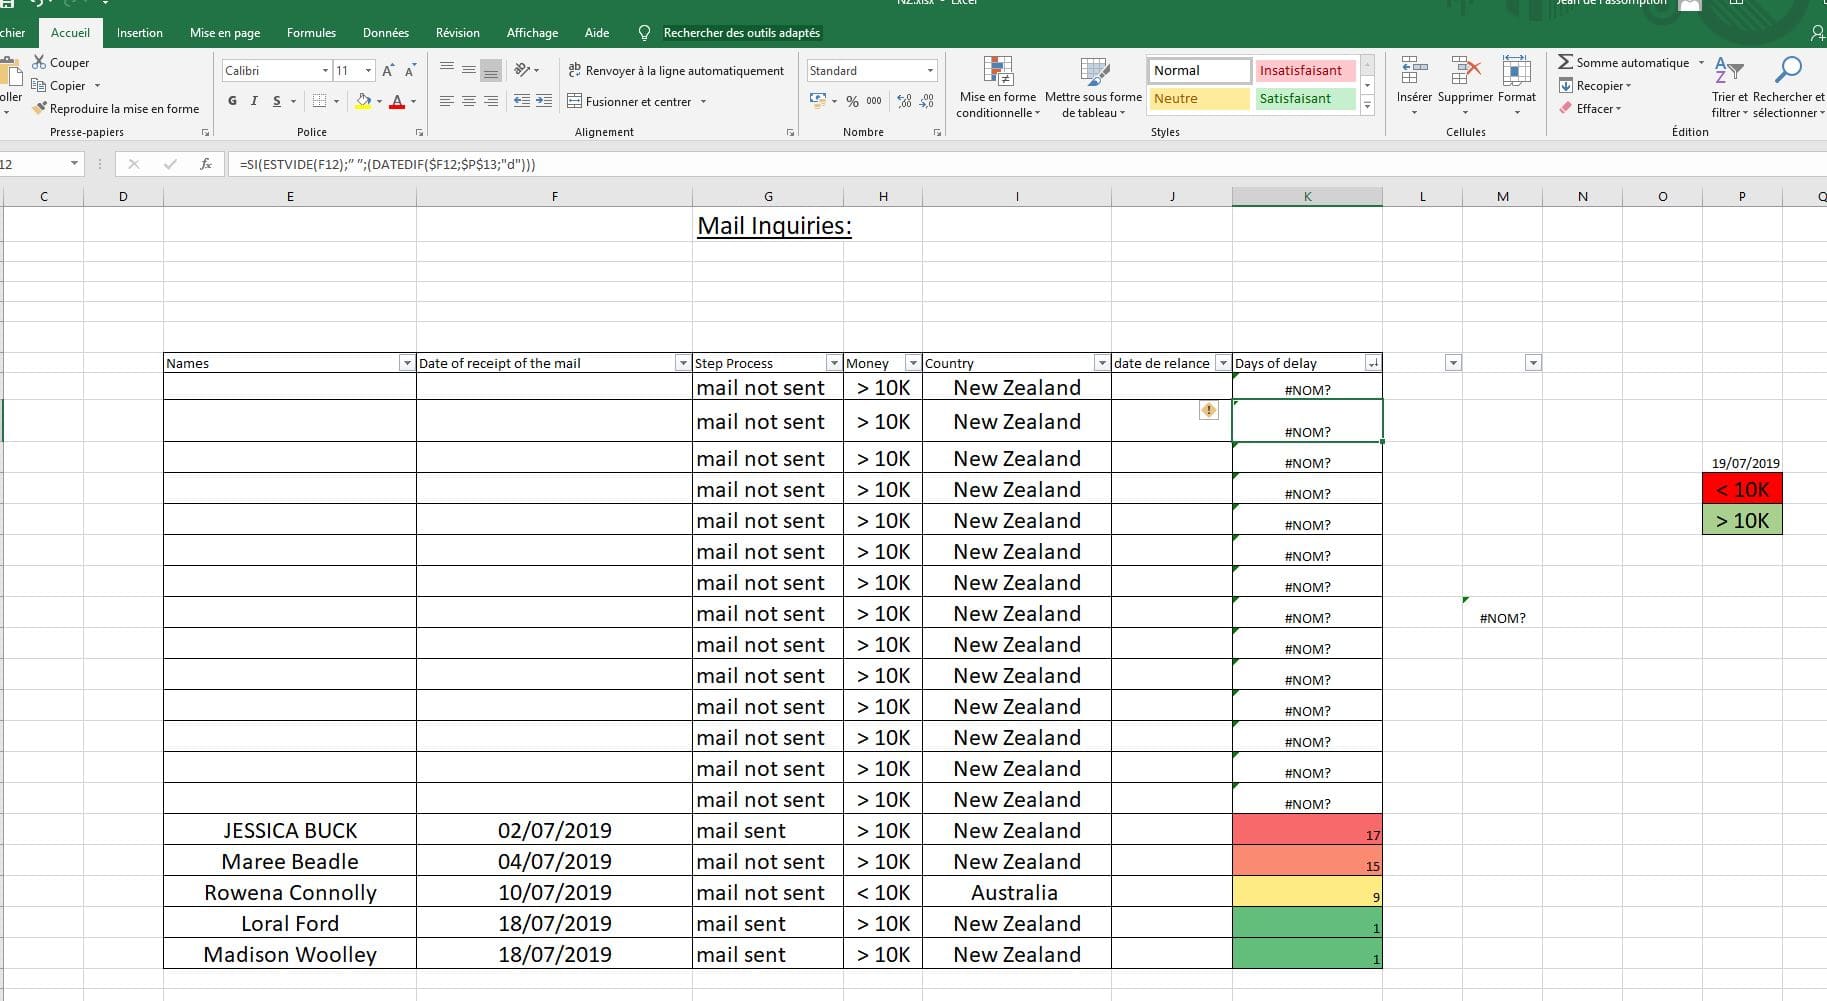Toggle Renvoyer à la ligne automatiquement
This screenshot has height=1001, width=1827.
click(676, 70)
